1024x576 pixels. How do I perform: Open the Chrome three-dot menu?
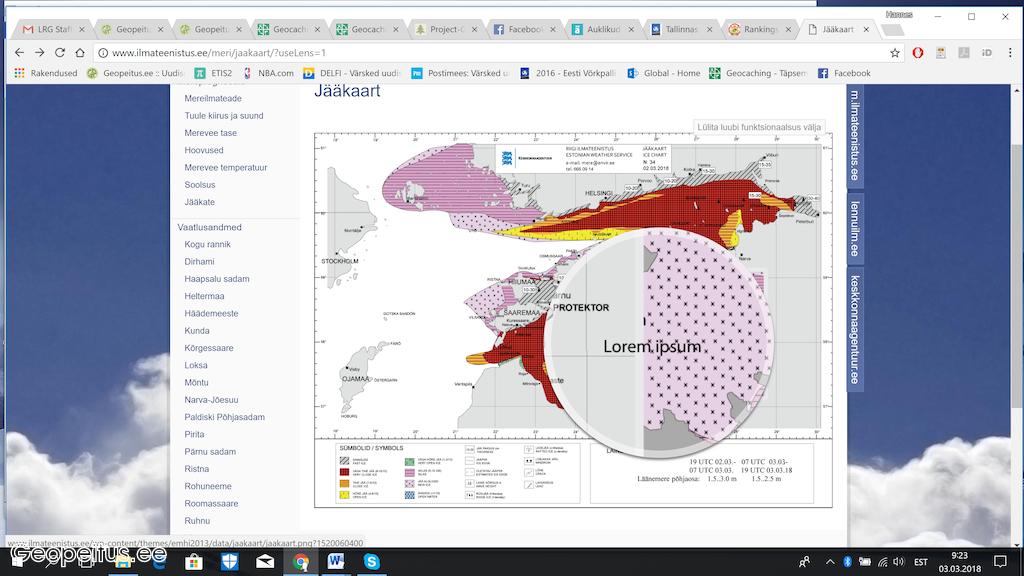pyautogui.click(x=1010, y=53)
